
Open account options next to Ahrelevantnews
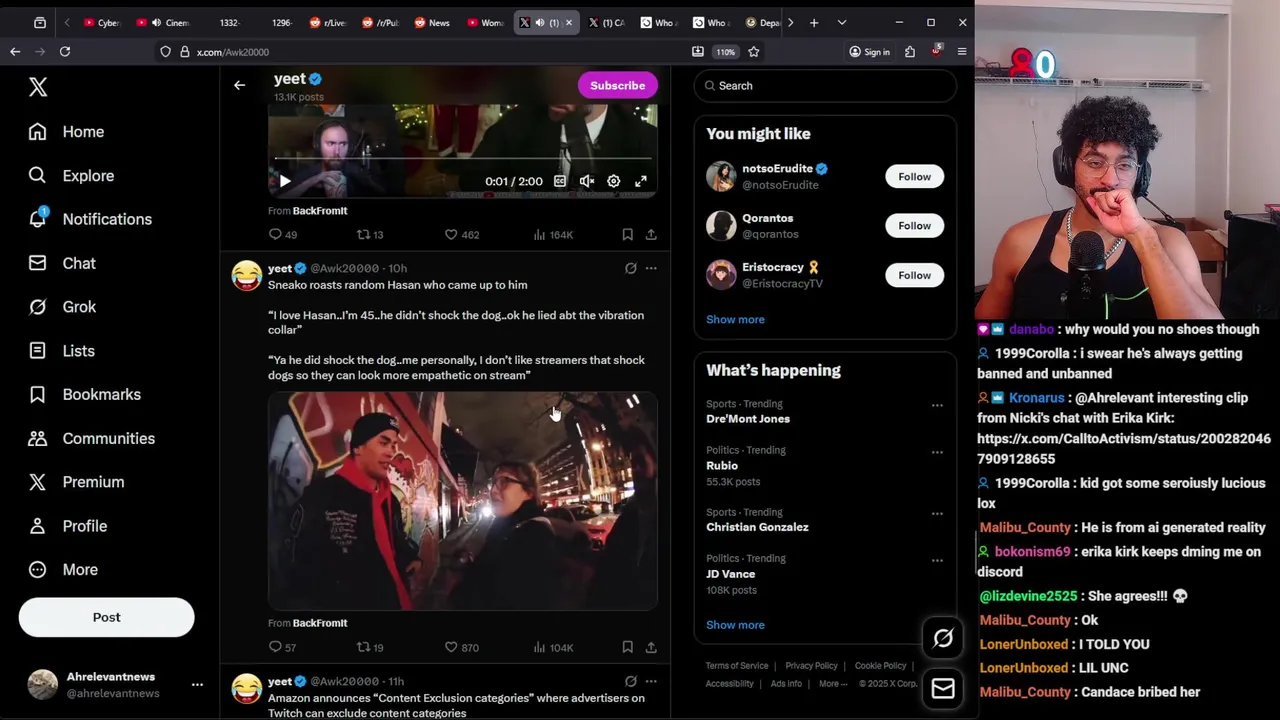197,685
